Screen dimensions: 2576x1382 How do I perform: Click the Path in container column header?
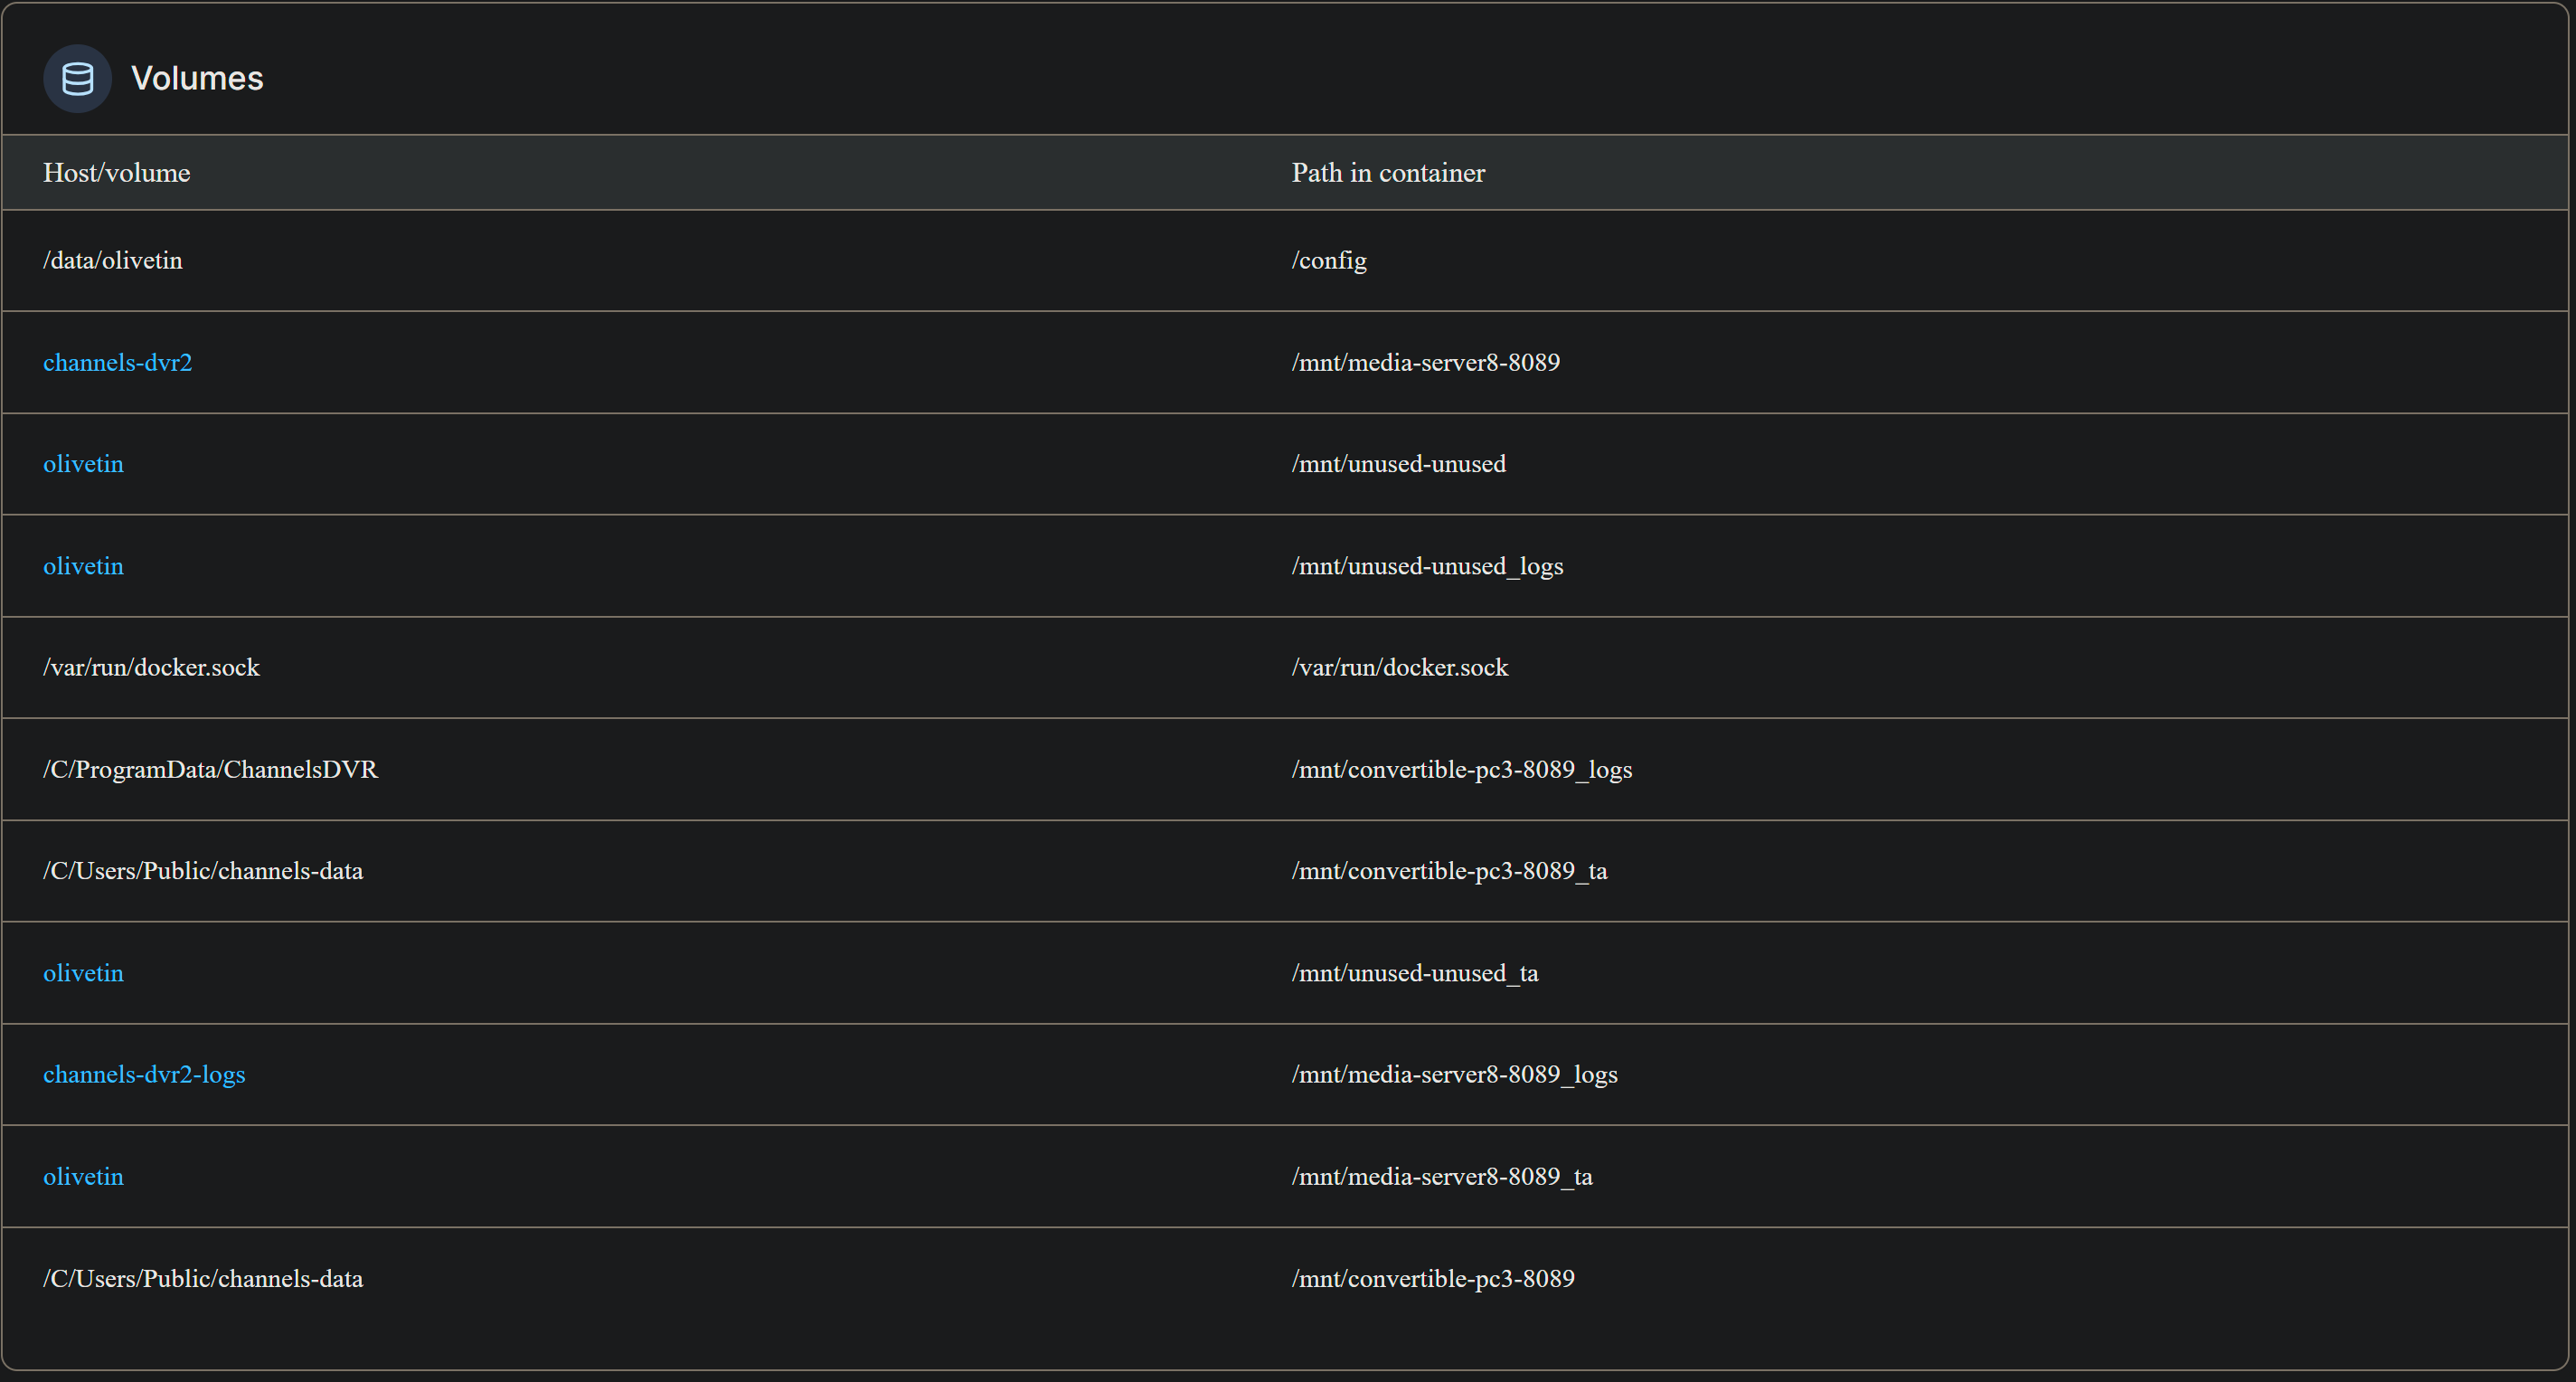(x=1387, y=173)
